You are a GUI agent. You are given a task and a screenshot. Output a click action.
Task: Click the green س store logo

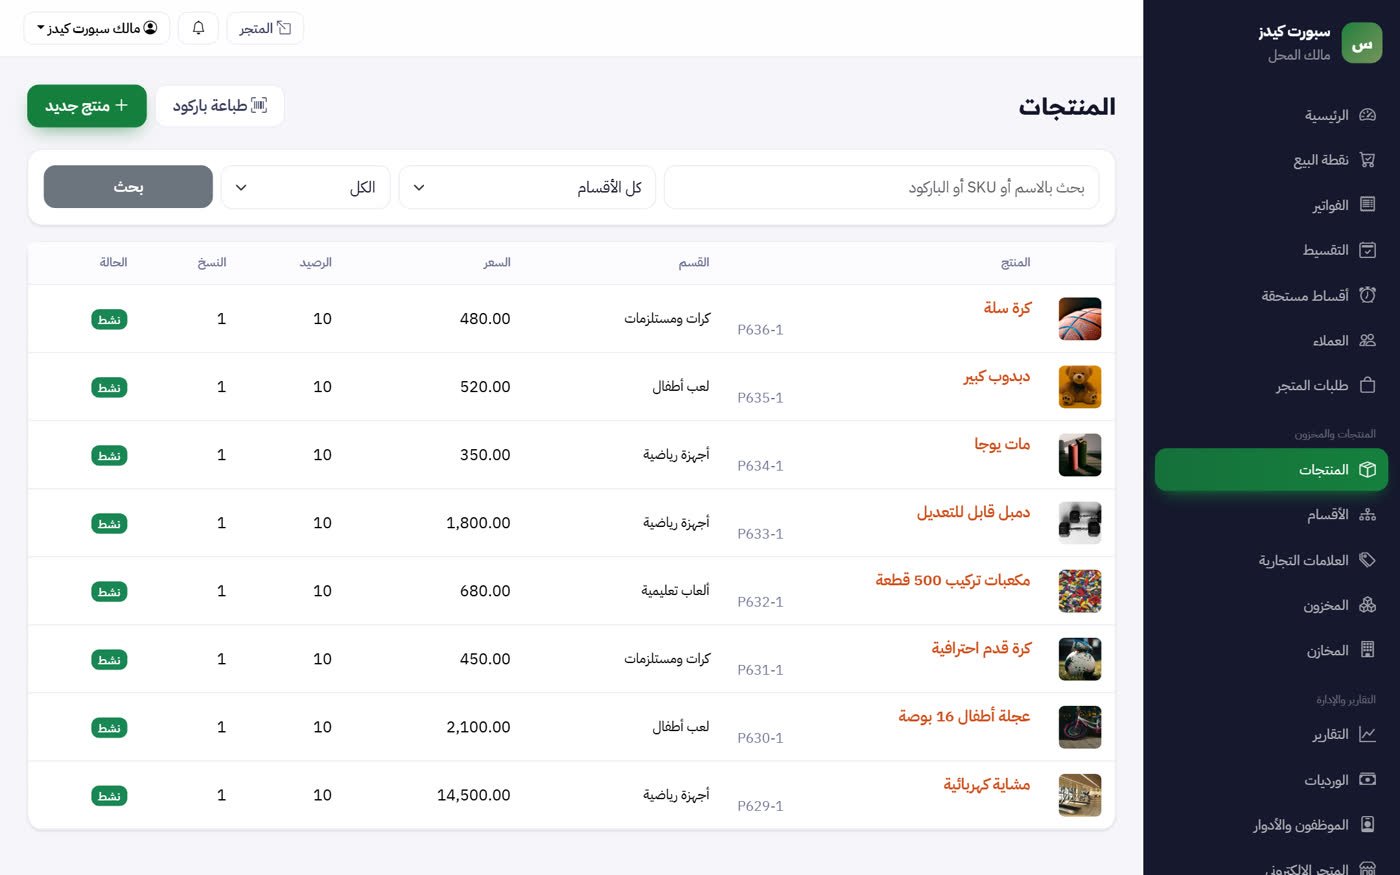tap(1361, 44)
